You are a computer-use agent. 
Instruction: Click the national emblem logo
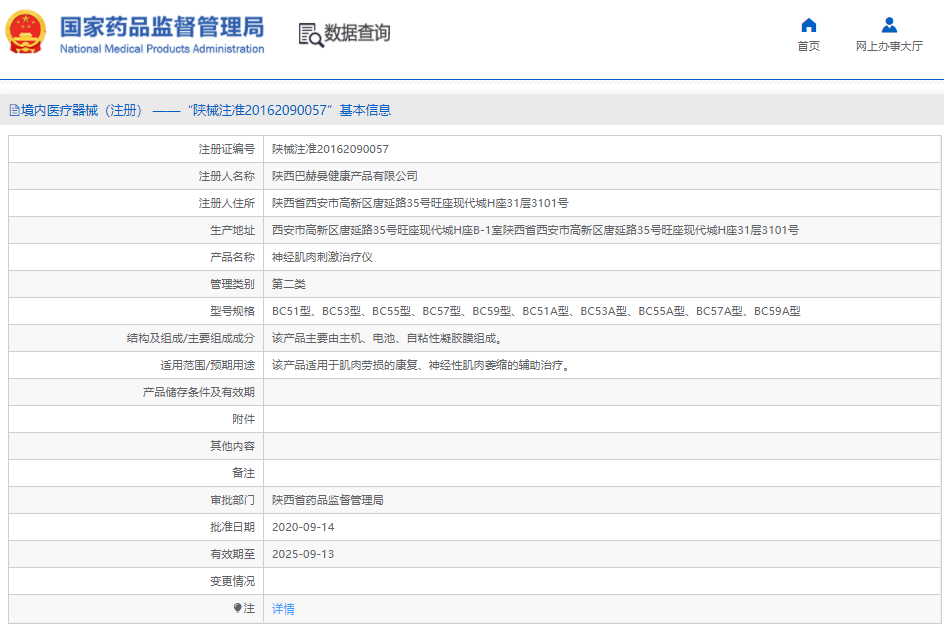click(x=26, y=33)
